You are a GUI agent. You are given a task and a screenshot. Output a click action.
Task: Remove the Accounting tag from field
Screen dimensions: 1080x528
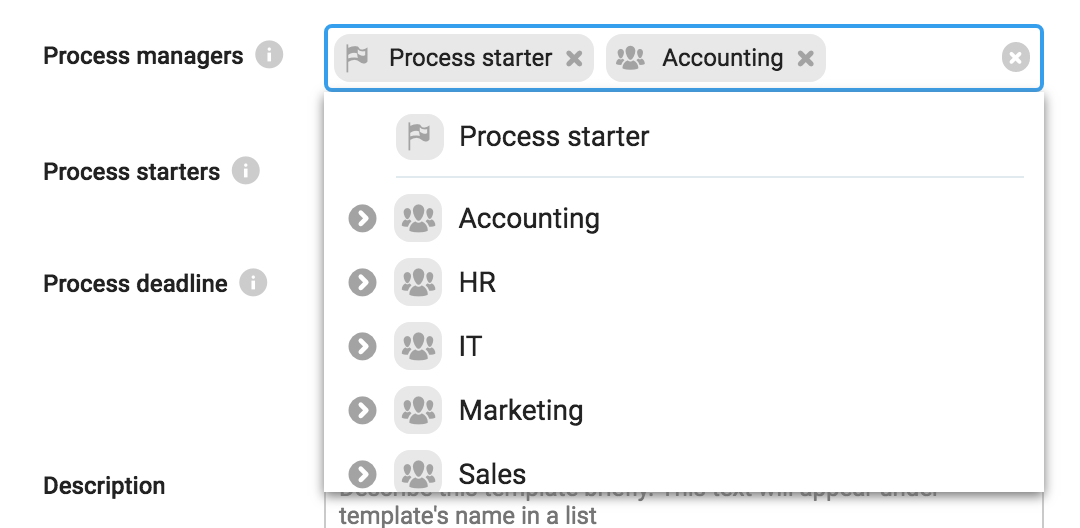coord(805,59)
